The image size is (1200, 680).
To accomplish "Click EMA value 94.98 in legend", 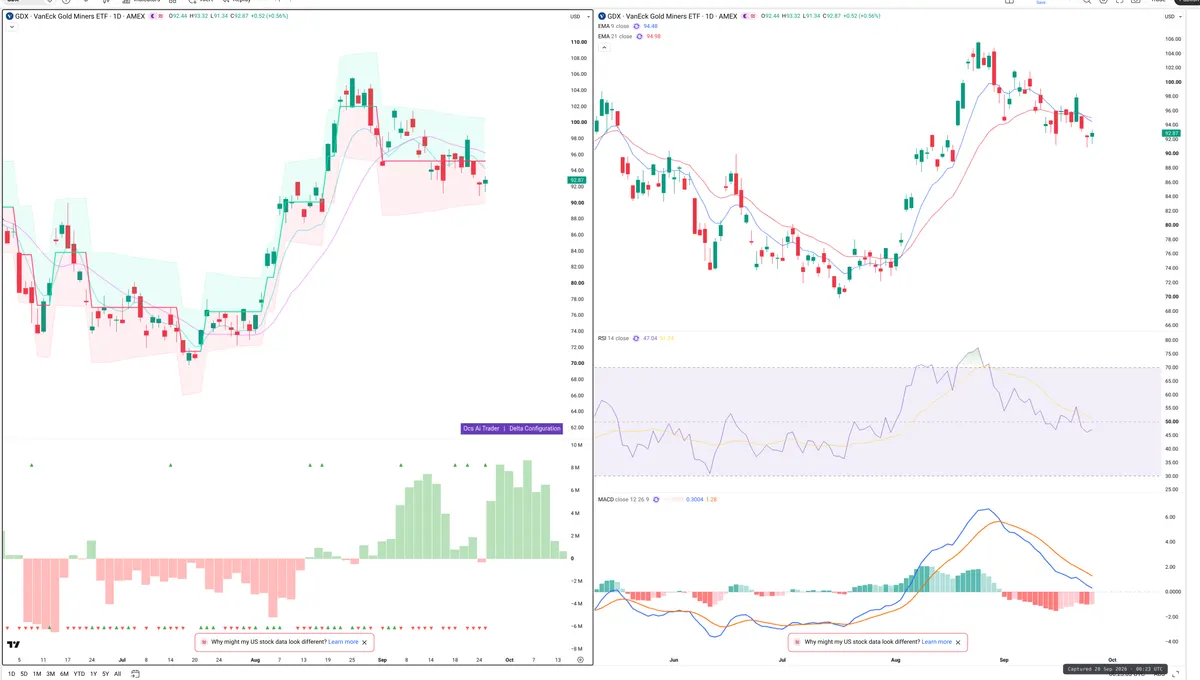I will [654, 36].
